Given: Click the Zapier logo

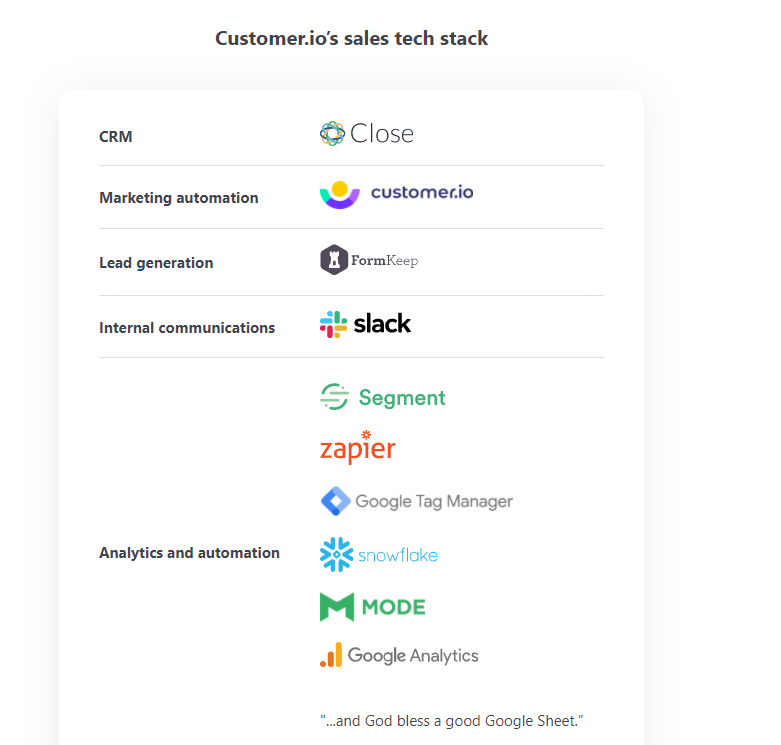Looking at the screenshot, I should pyautogui.click(x=357, y=448).
